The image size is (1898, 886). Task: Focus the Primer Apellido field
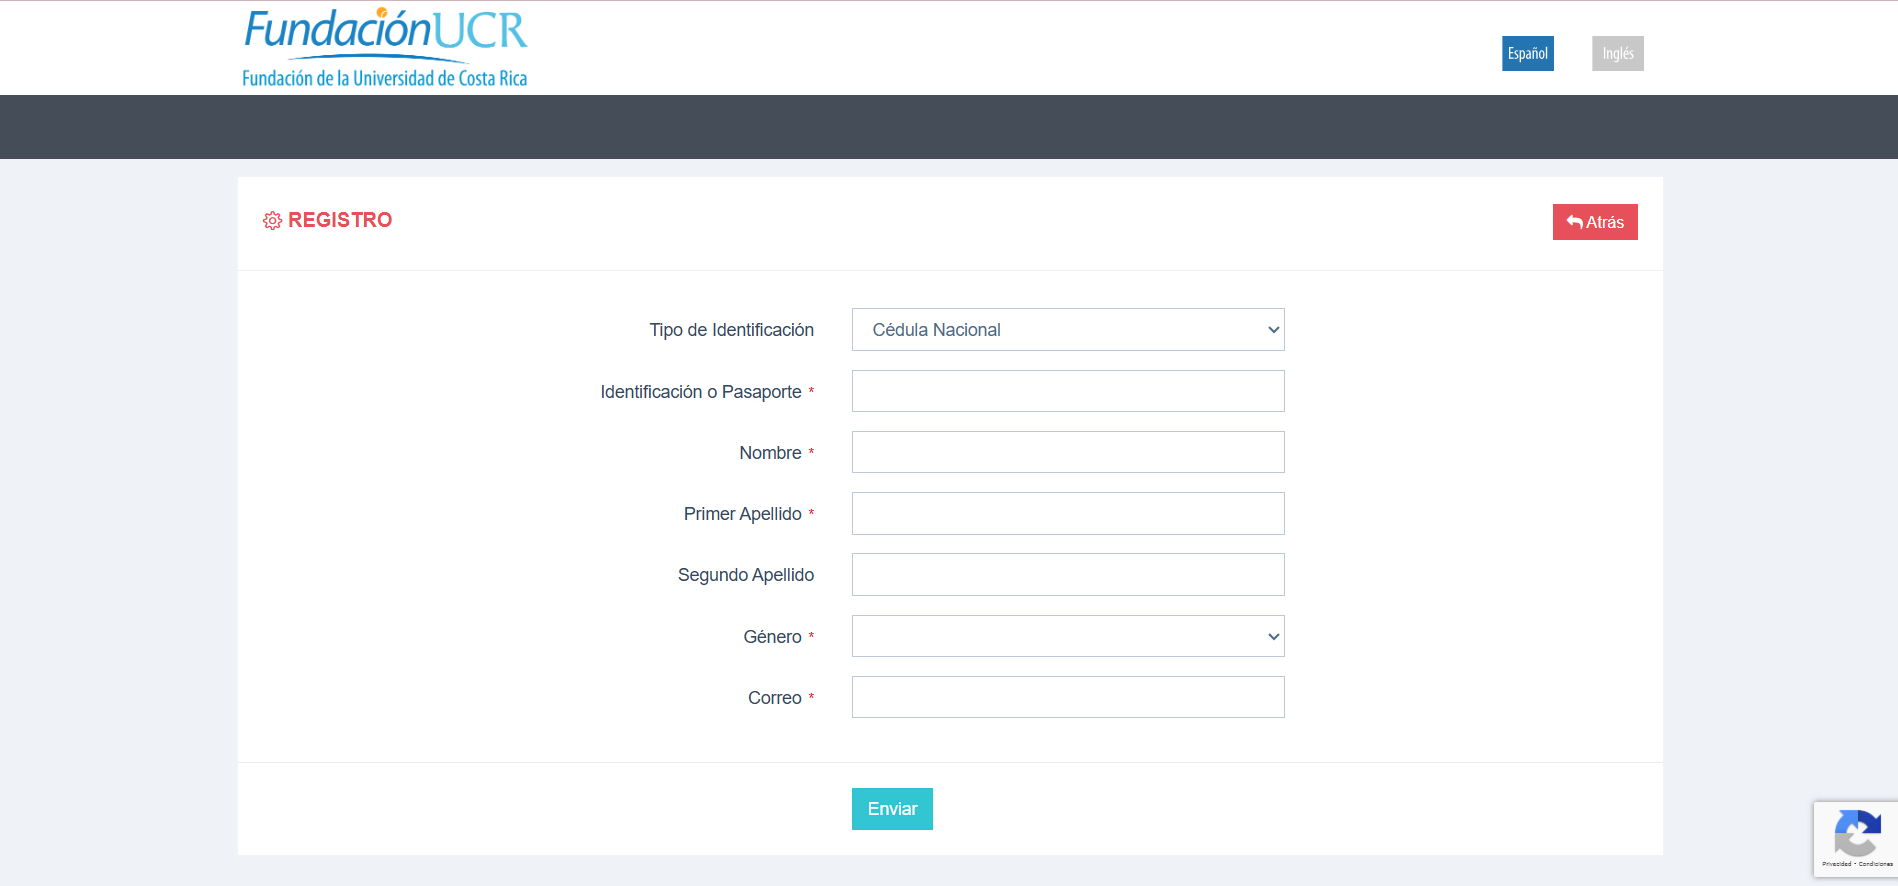click(1068, 514)
